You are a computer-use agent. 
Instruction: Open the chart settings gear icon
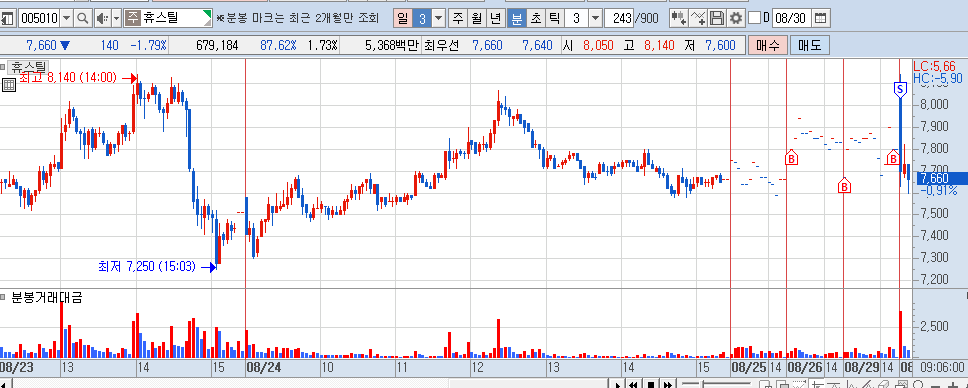(735, 18)
